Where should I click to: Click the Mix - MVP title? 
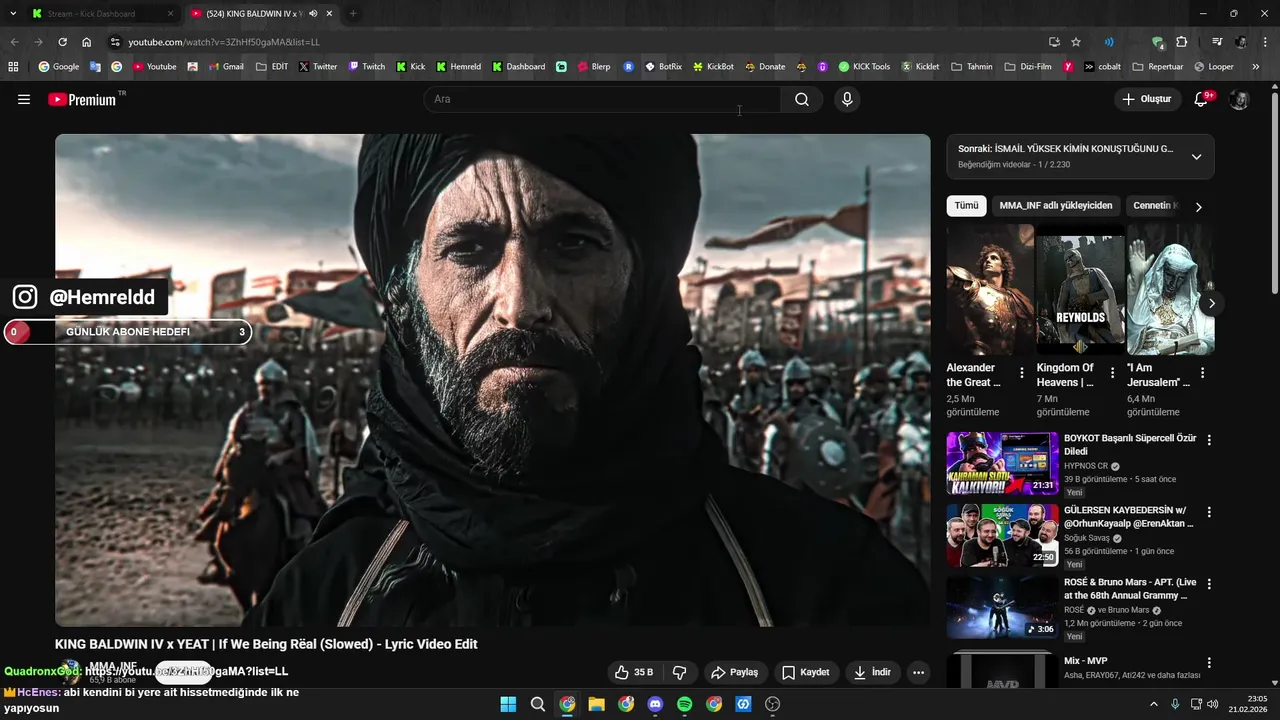1085,661
